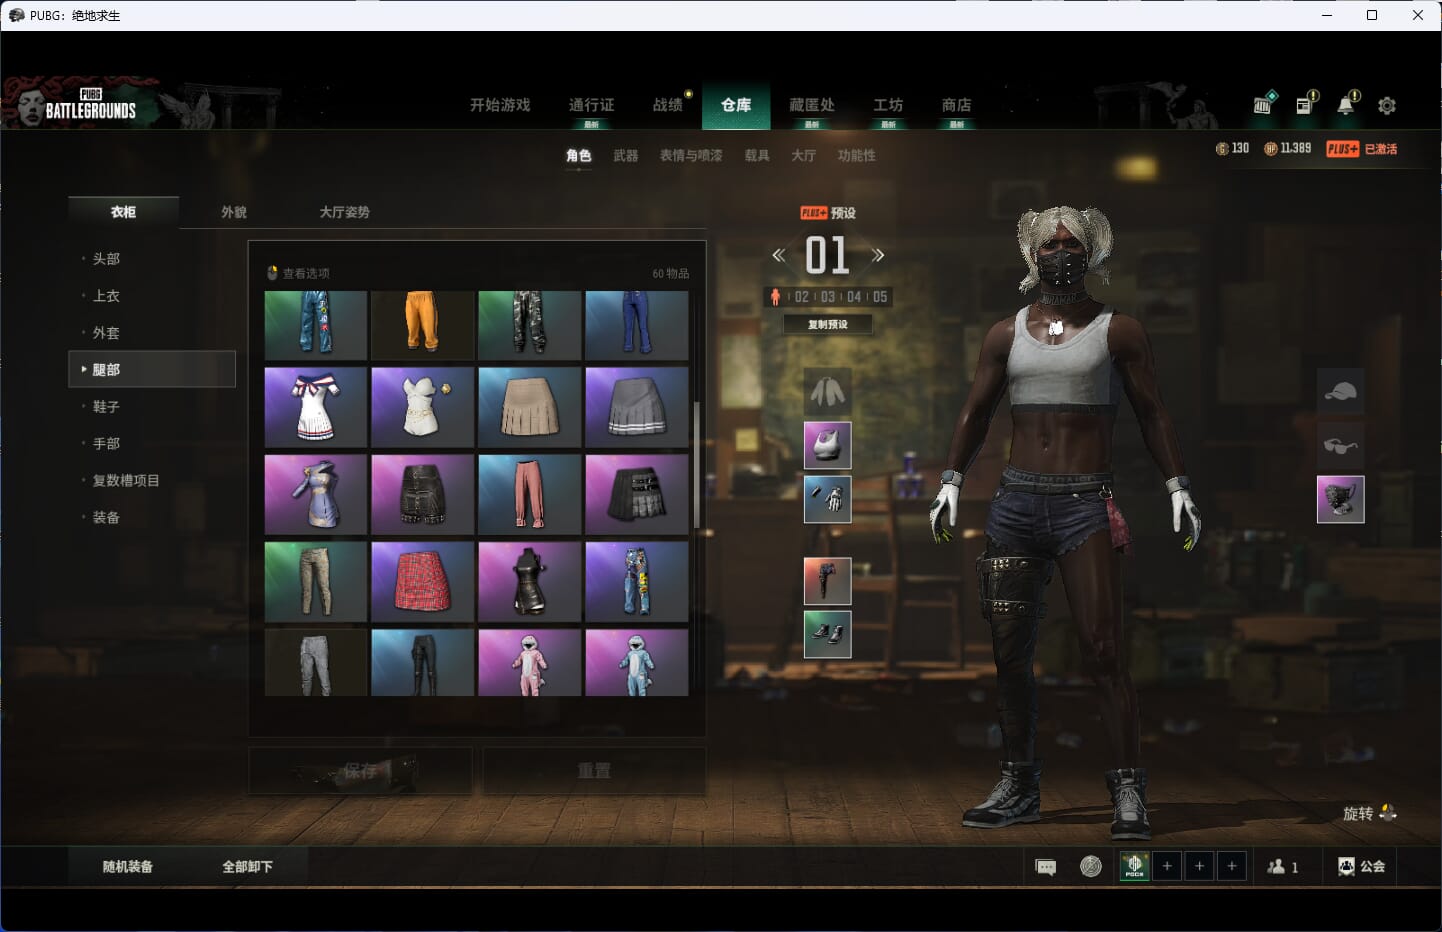This screenshot has width=1442, height=932.
Task: Open the 藏匿处 main tab
Action: [x=812, y=105]
